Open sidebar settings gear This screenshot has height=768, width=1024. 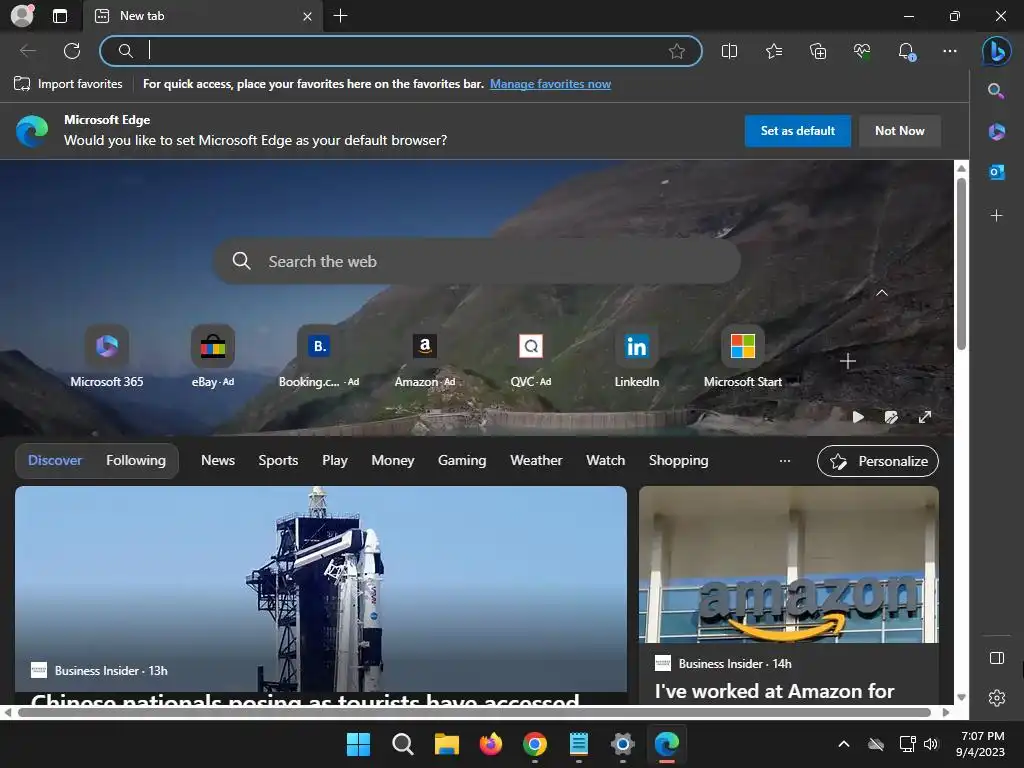click(x=997, y=698)
